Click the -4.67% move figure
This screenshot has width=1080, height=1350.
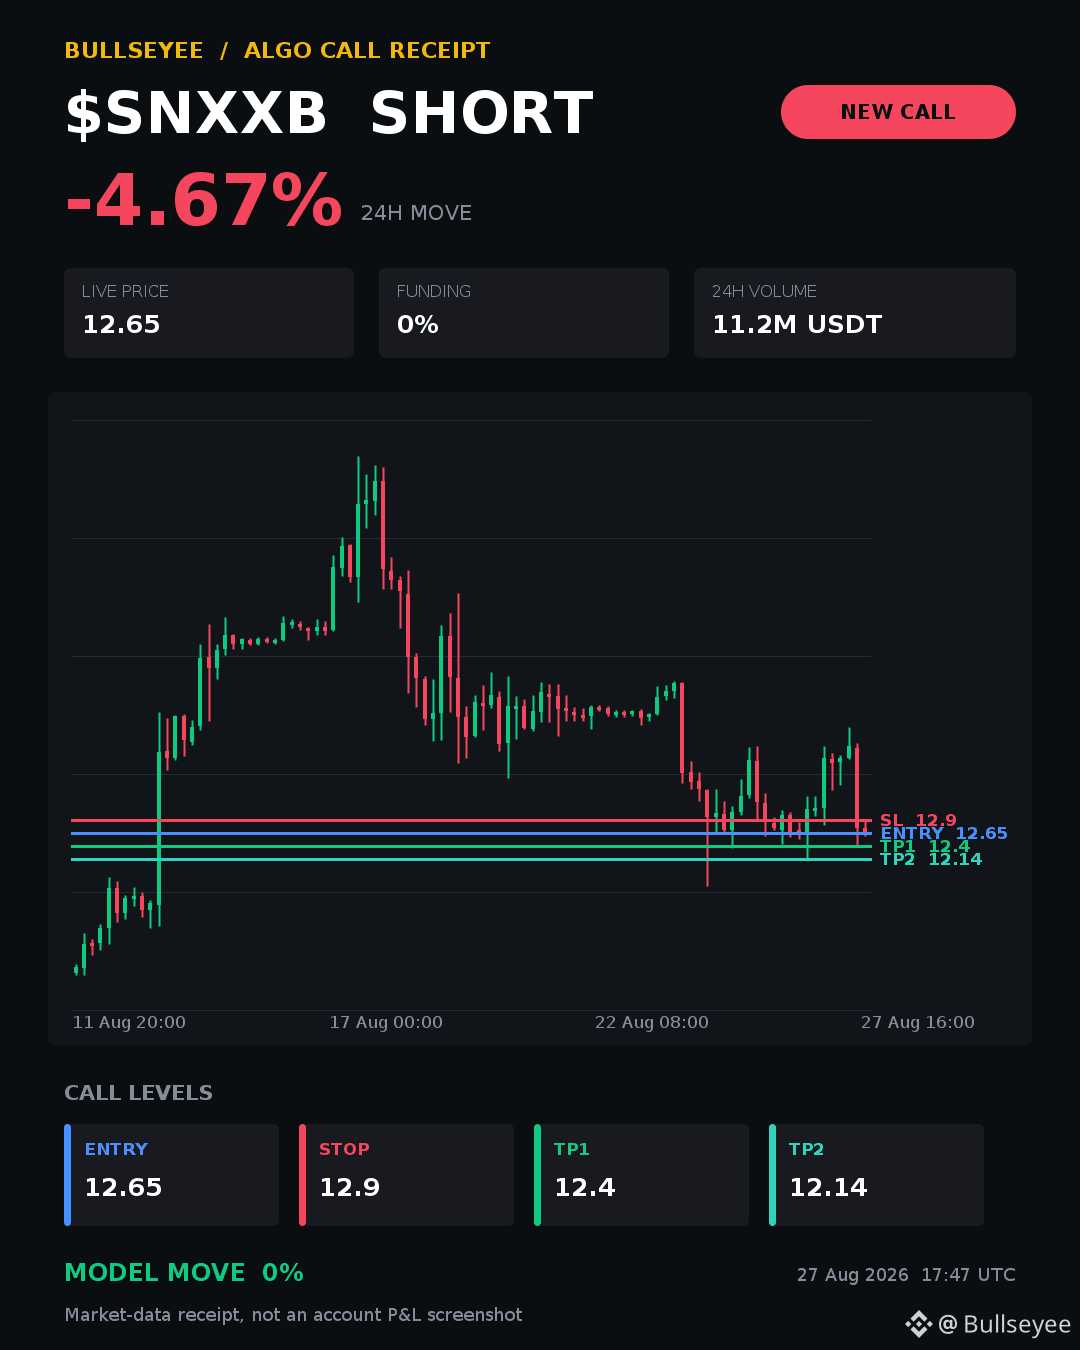[203, 201]
